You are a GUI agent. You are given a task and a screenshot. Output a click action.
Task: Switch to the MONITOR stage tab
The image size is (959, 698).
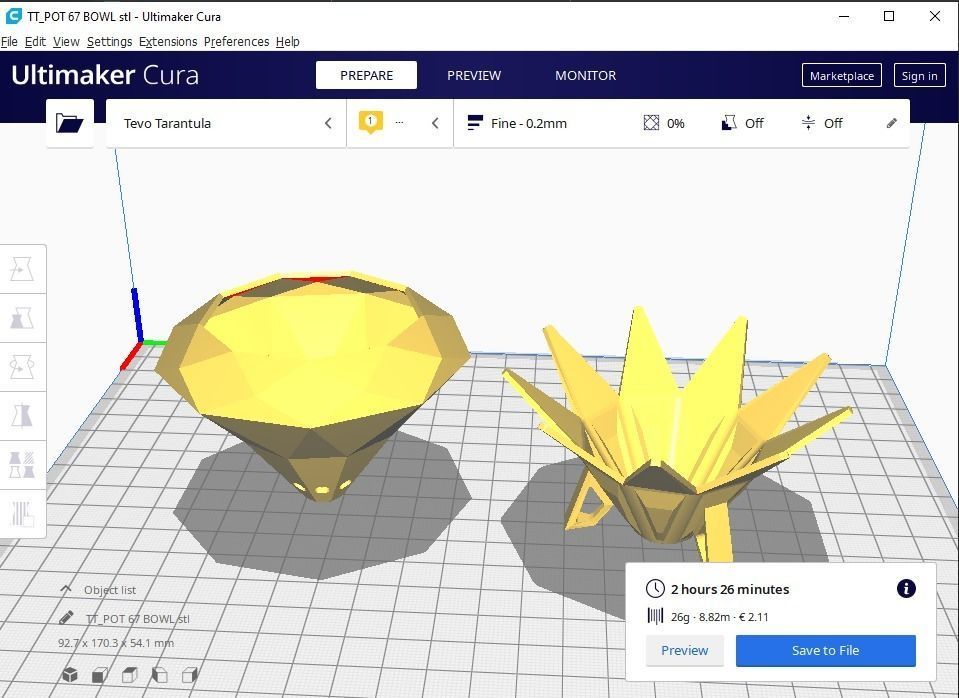[585, 75]
